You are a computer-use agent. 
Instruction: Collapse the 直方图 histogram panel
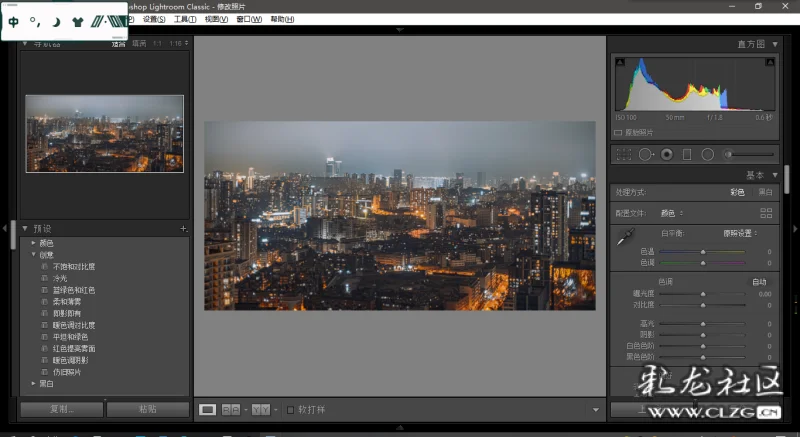coord(775,44)
